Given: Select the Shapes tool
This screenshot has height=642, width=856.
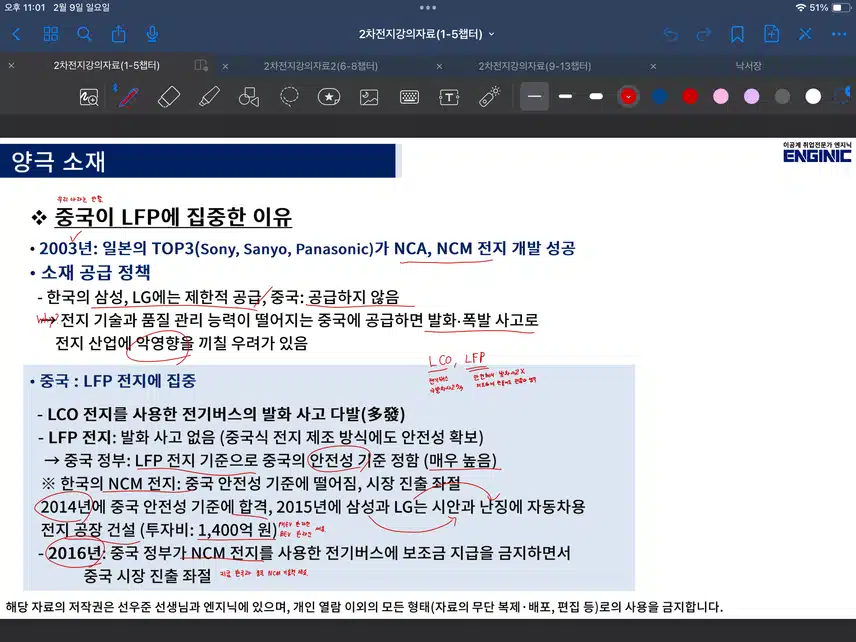Looking at the screenshot, I should tap(249, 97).
